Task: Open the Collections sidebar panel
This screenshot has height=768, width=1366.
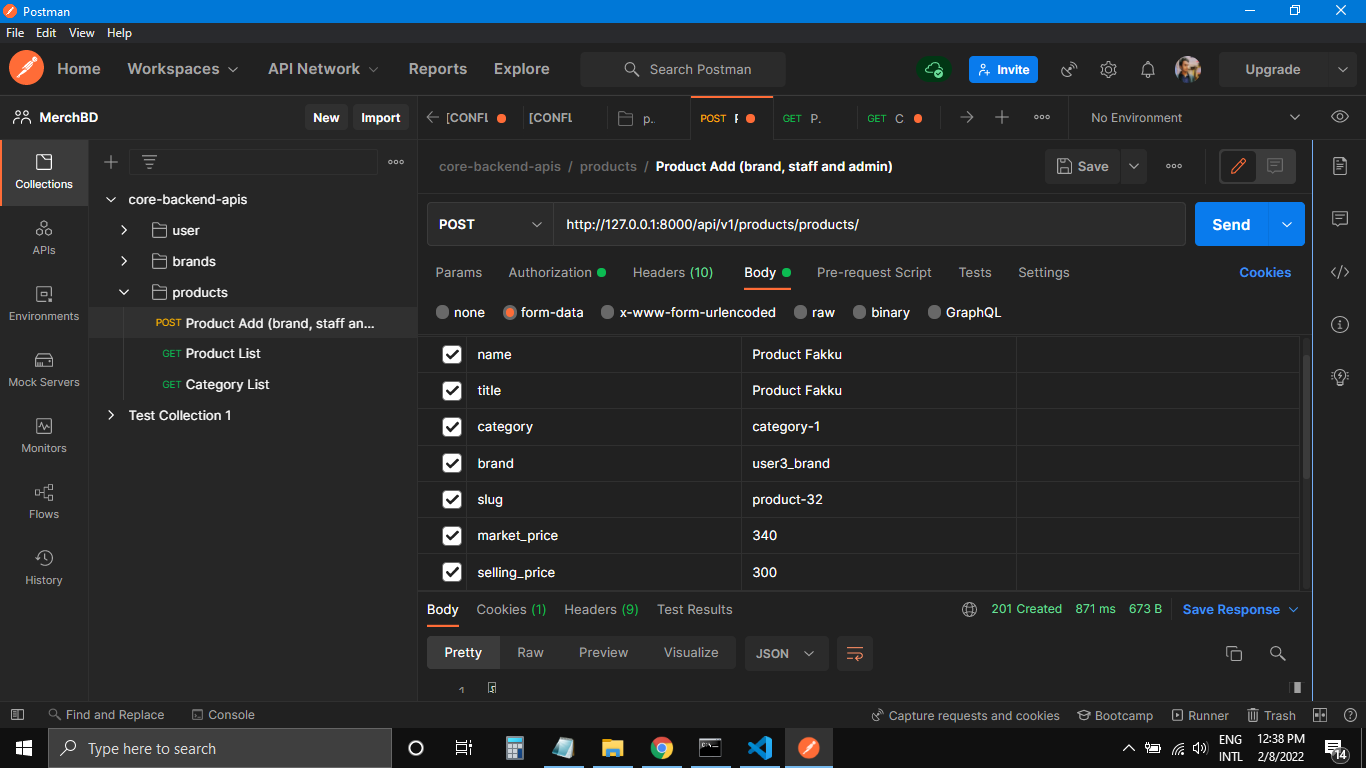Action: pyautogui.click(x=44, y=172)
